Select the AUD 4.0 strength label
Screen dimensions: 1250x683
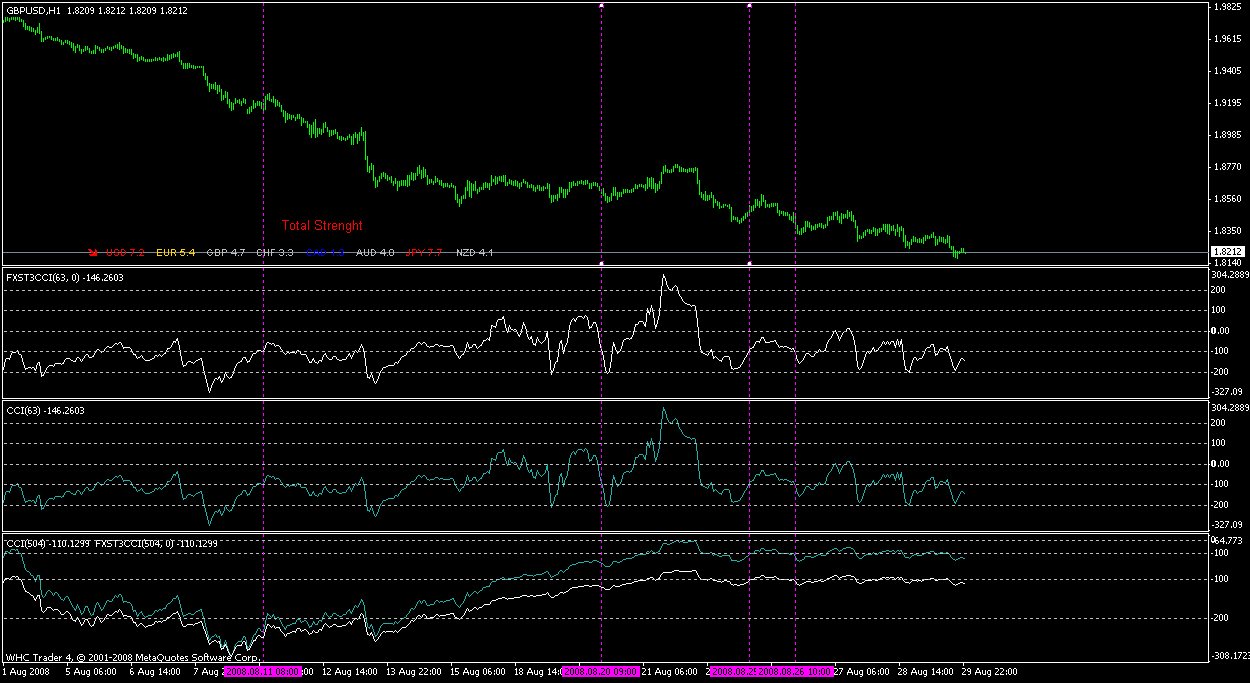tap(375, 253)
